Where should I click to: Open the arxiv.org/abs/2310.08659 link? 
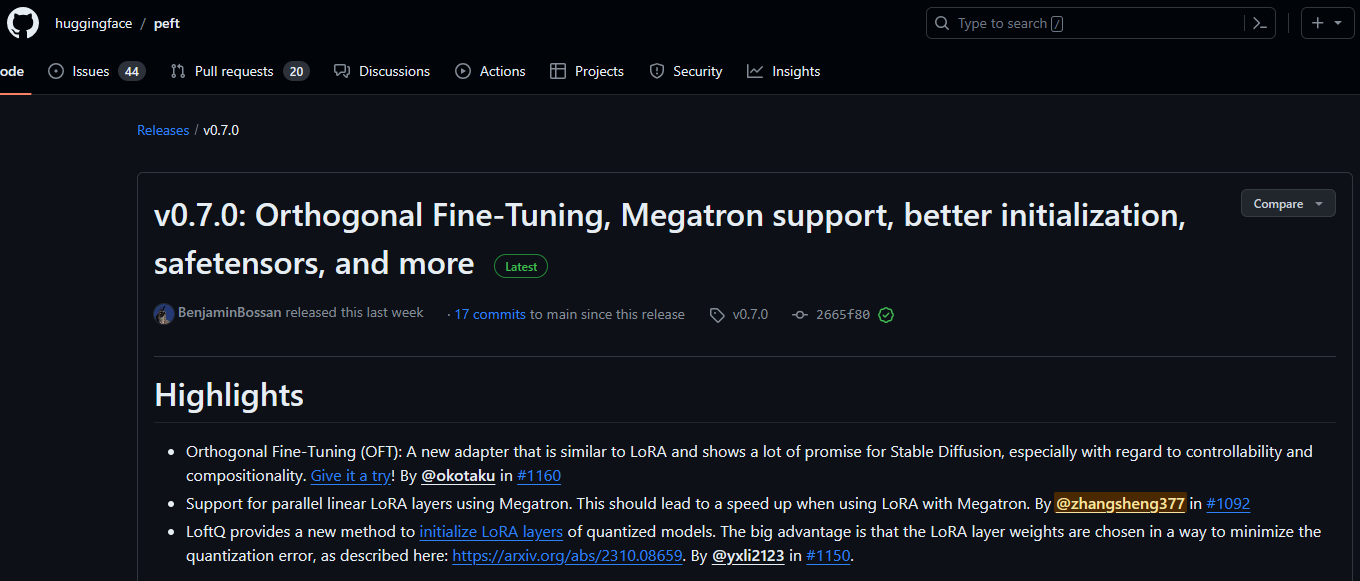pyautogui.click(x=567, y=555)
